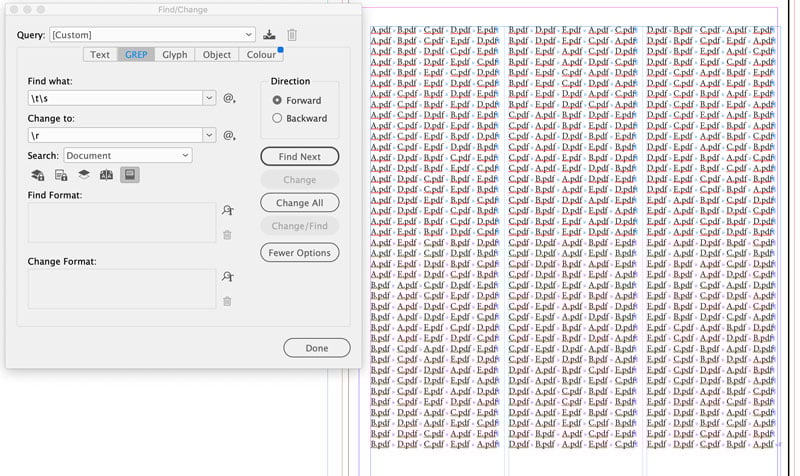The width and height of the screenshot is (800, 476).
Task: Click the Save Query icon
Action: pyautogui.click(x=269, y=35)
